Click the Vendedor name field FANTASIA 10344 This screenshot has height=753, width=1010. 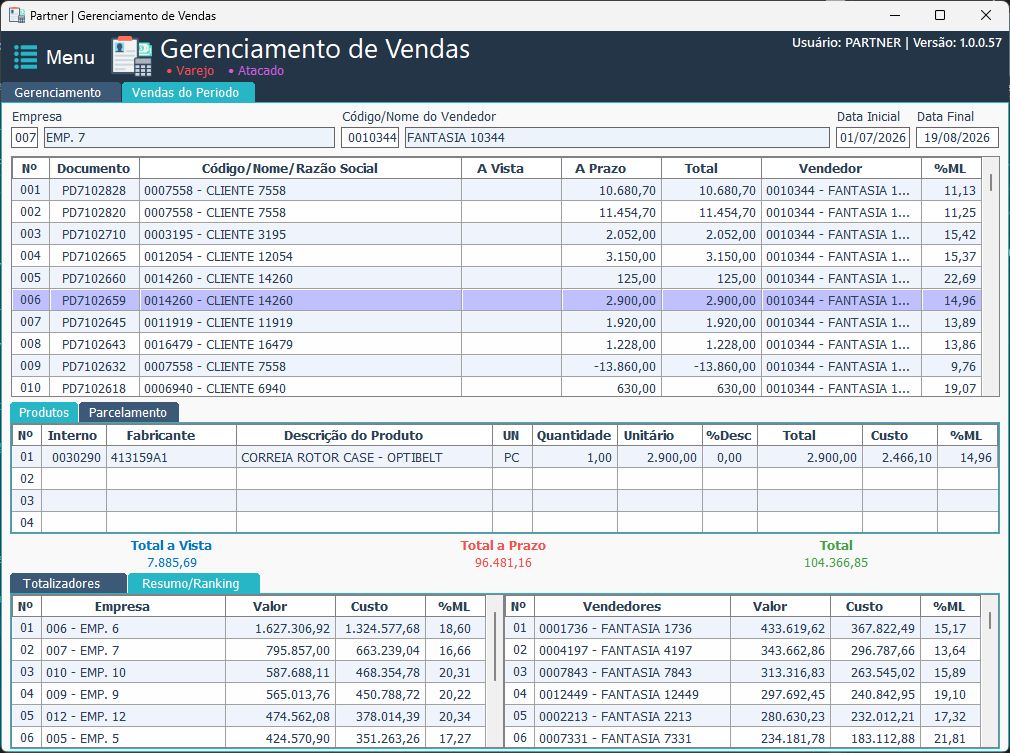[x=617, y=137]
